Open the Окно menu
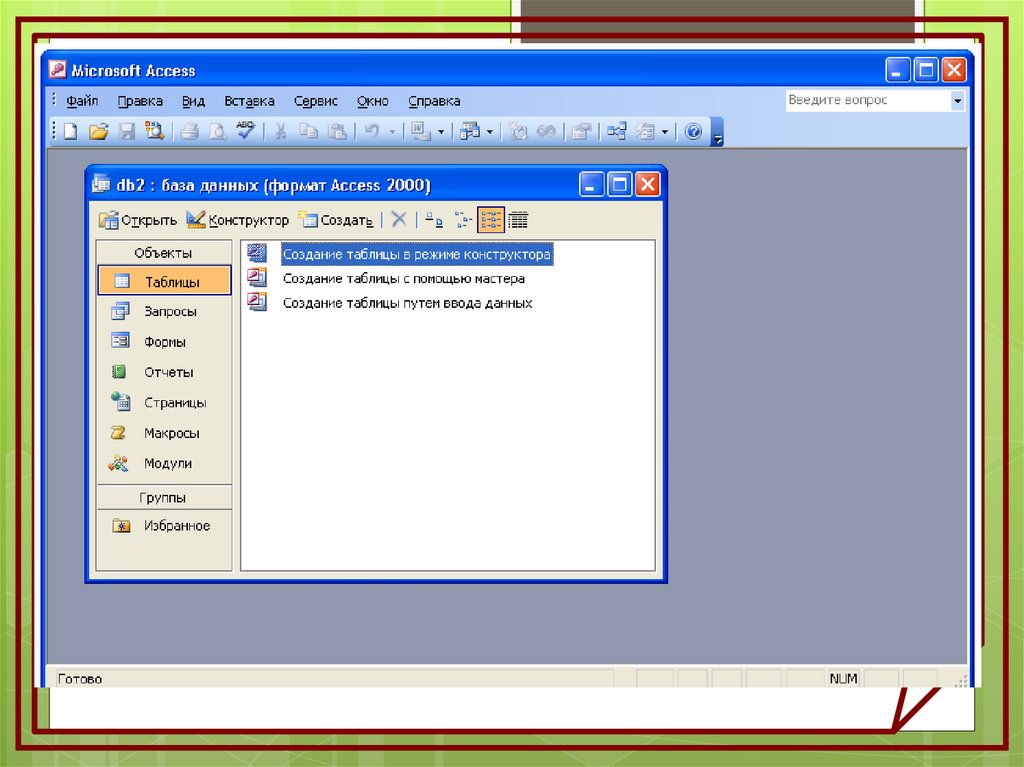This screenshot has height=767, width=1024. [372, 101]
